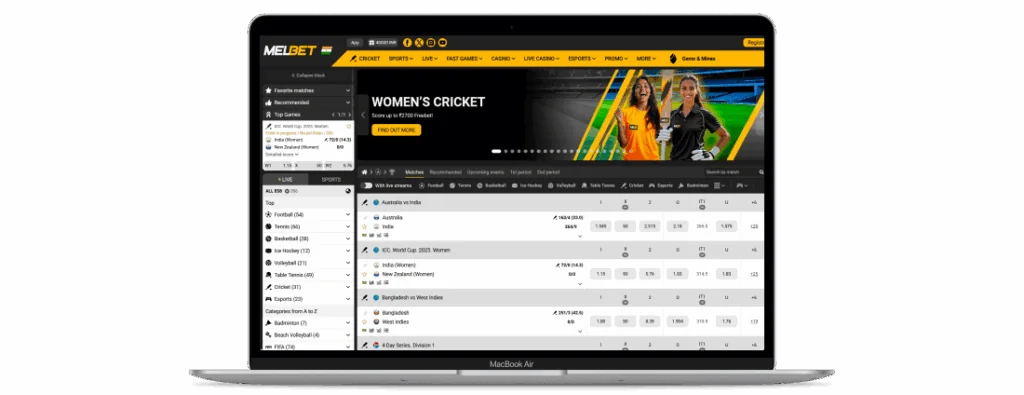Open Melbet's Instagram icon

pos(430,42)
